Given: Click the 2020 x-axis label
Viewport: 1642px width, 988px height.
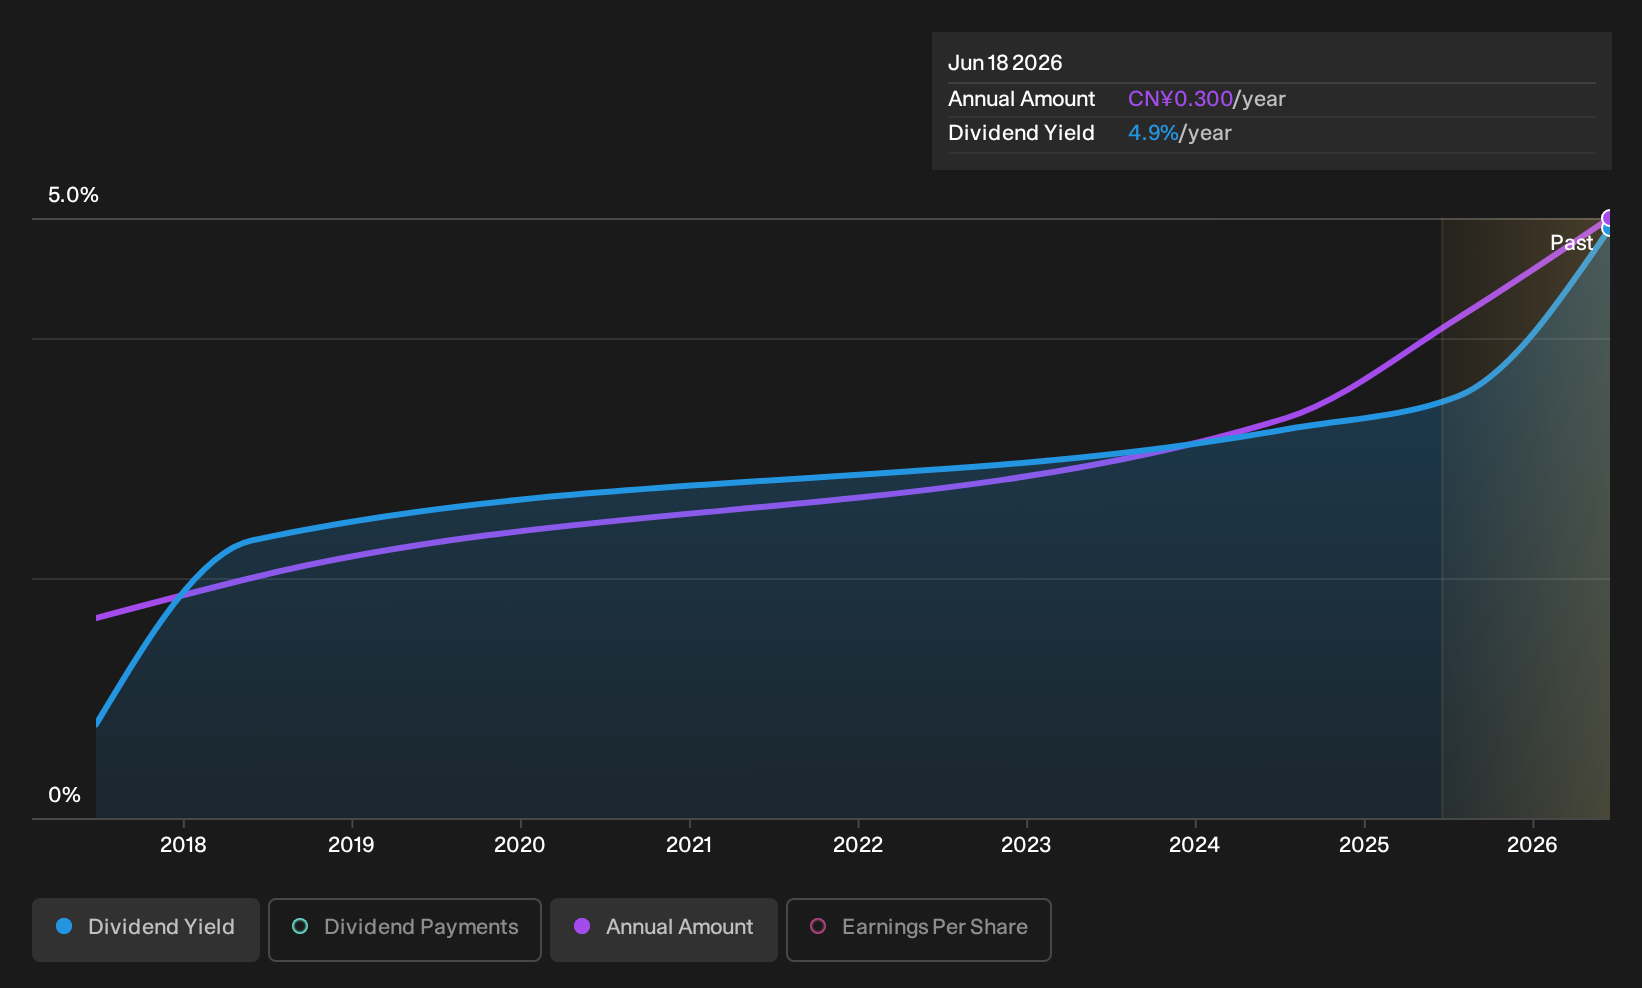Looking at the screenshot, I should click(x=520, y=845).
